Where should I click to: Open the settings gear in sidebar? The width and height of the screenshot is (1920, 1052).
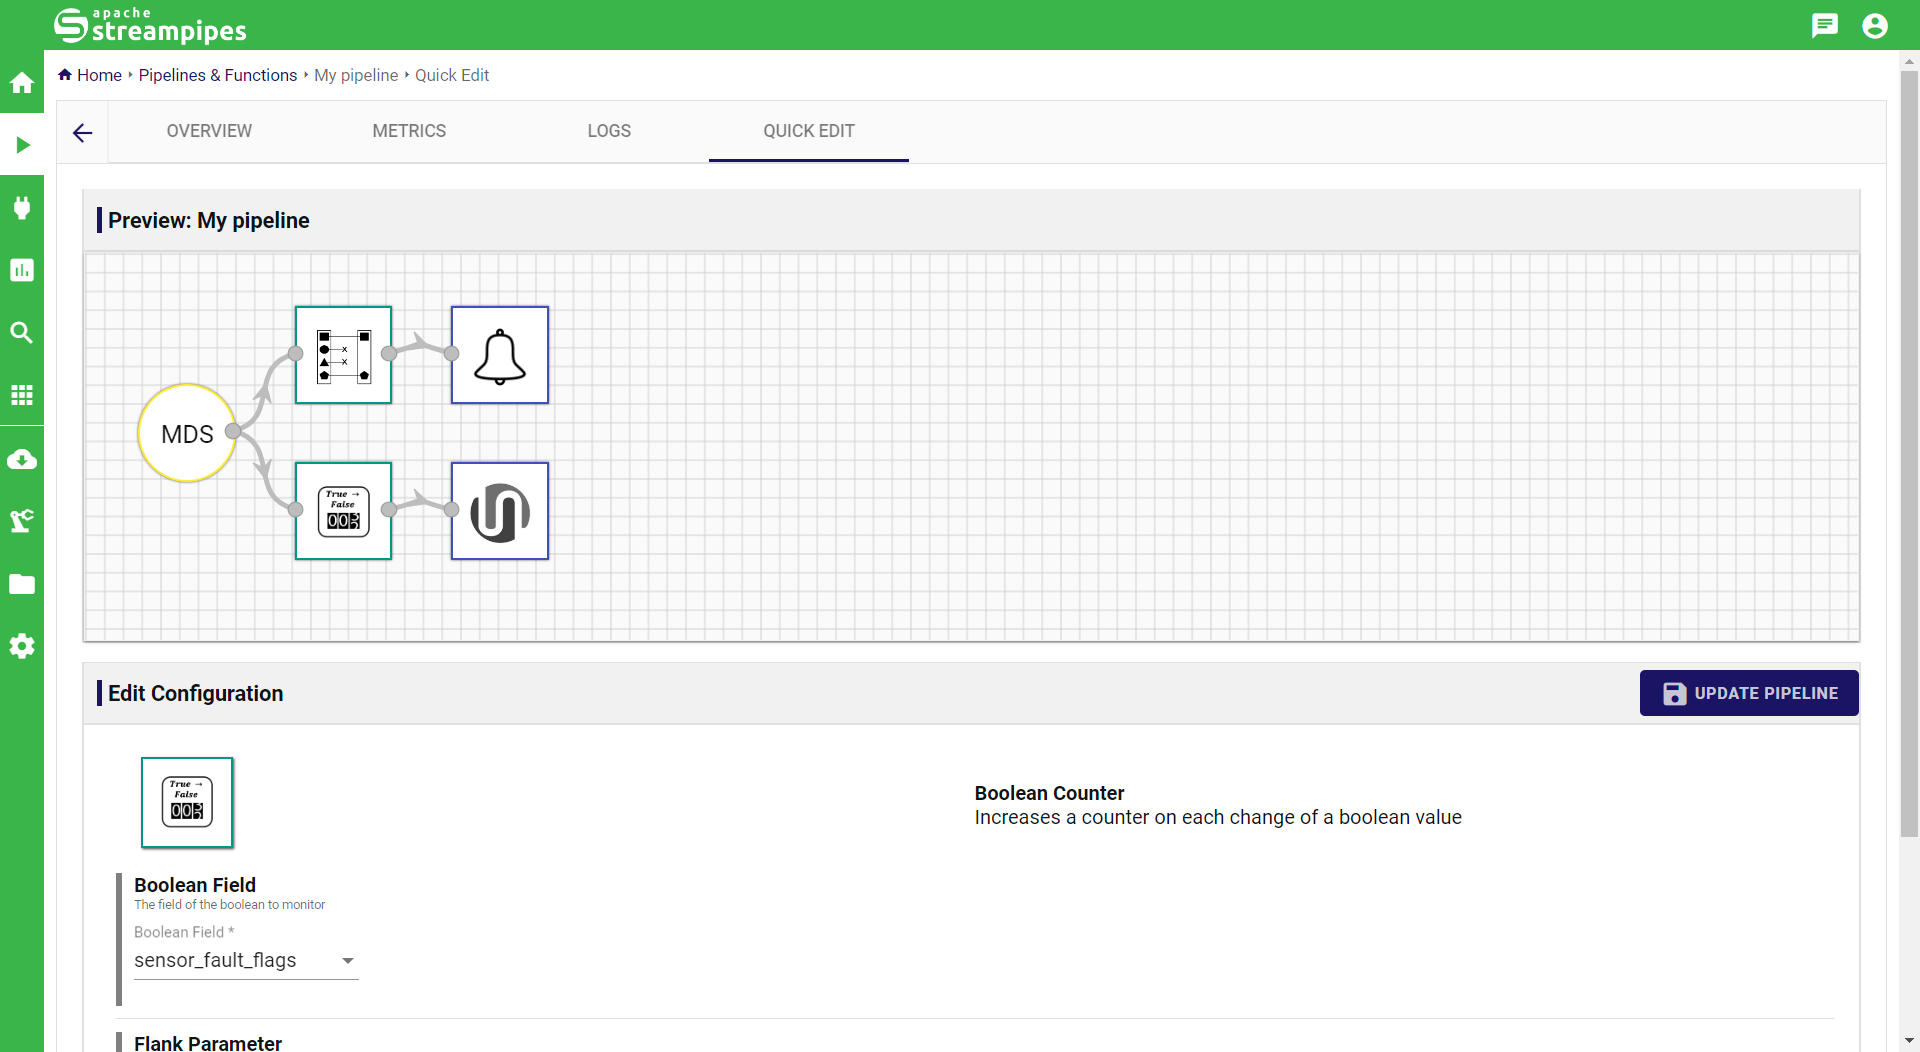pyautogui.click(x=22, y=646)
